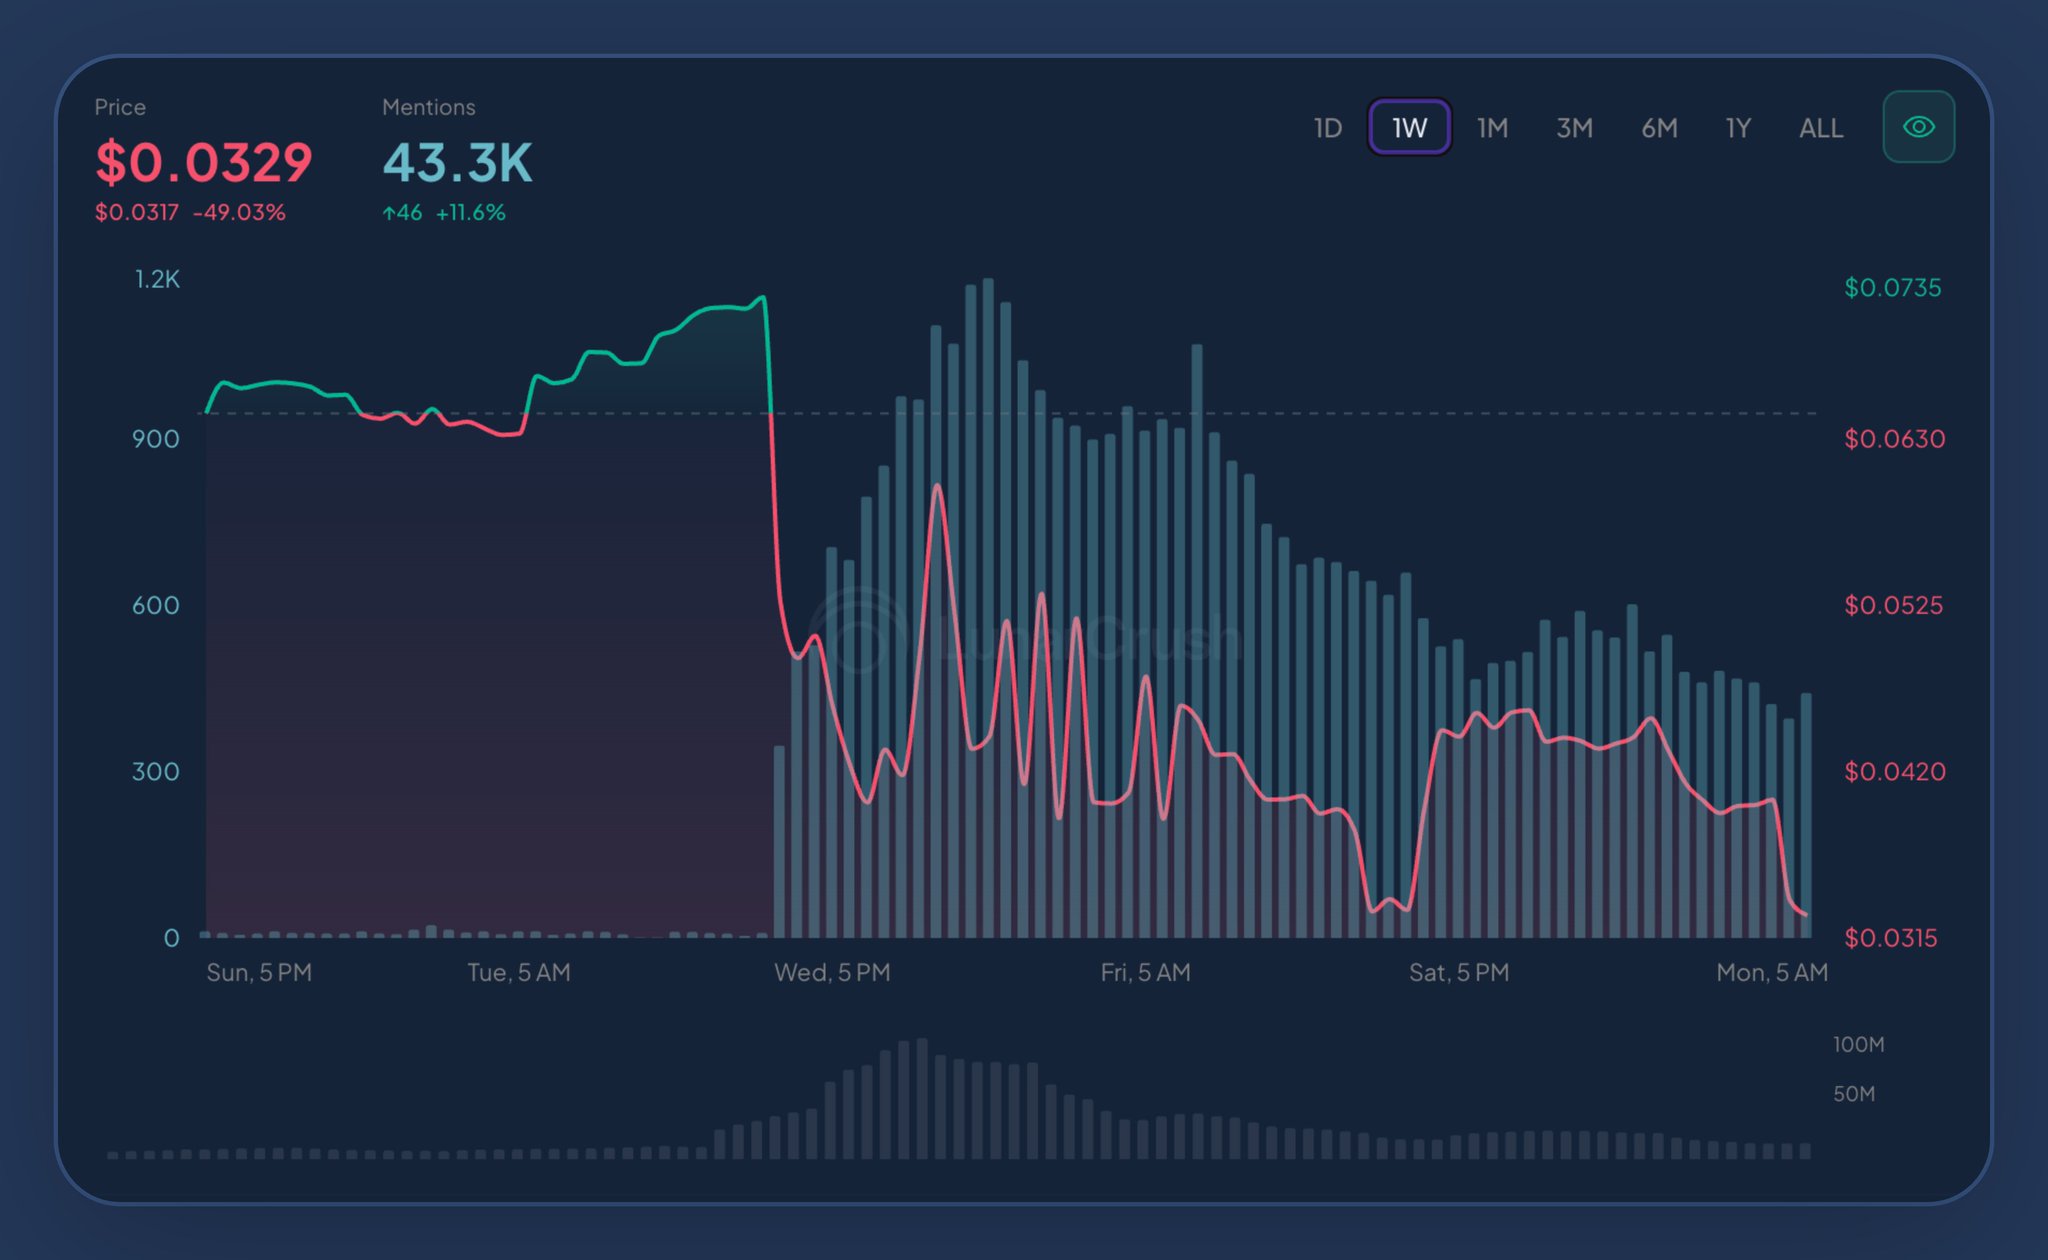Click the Price metric label

pos(120,107)
